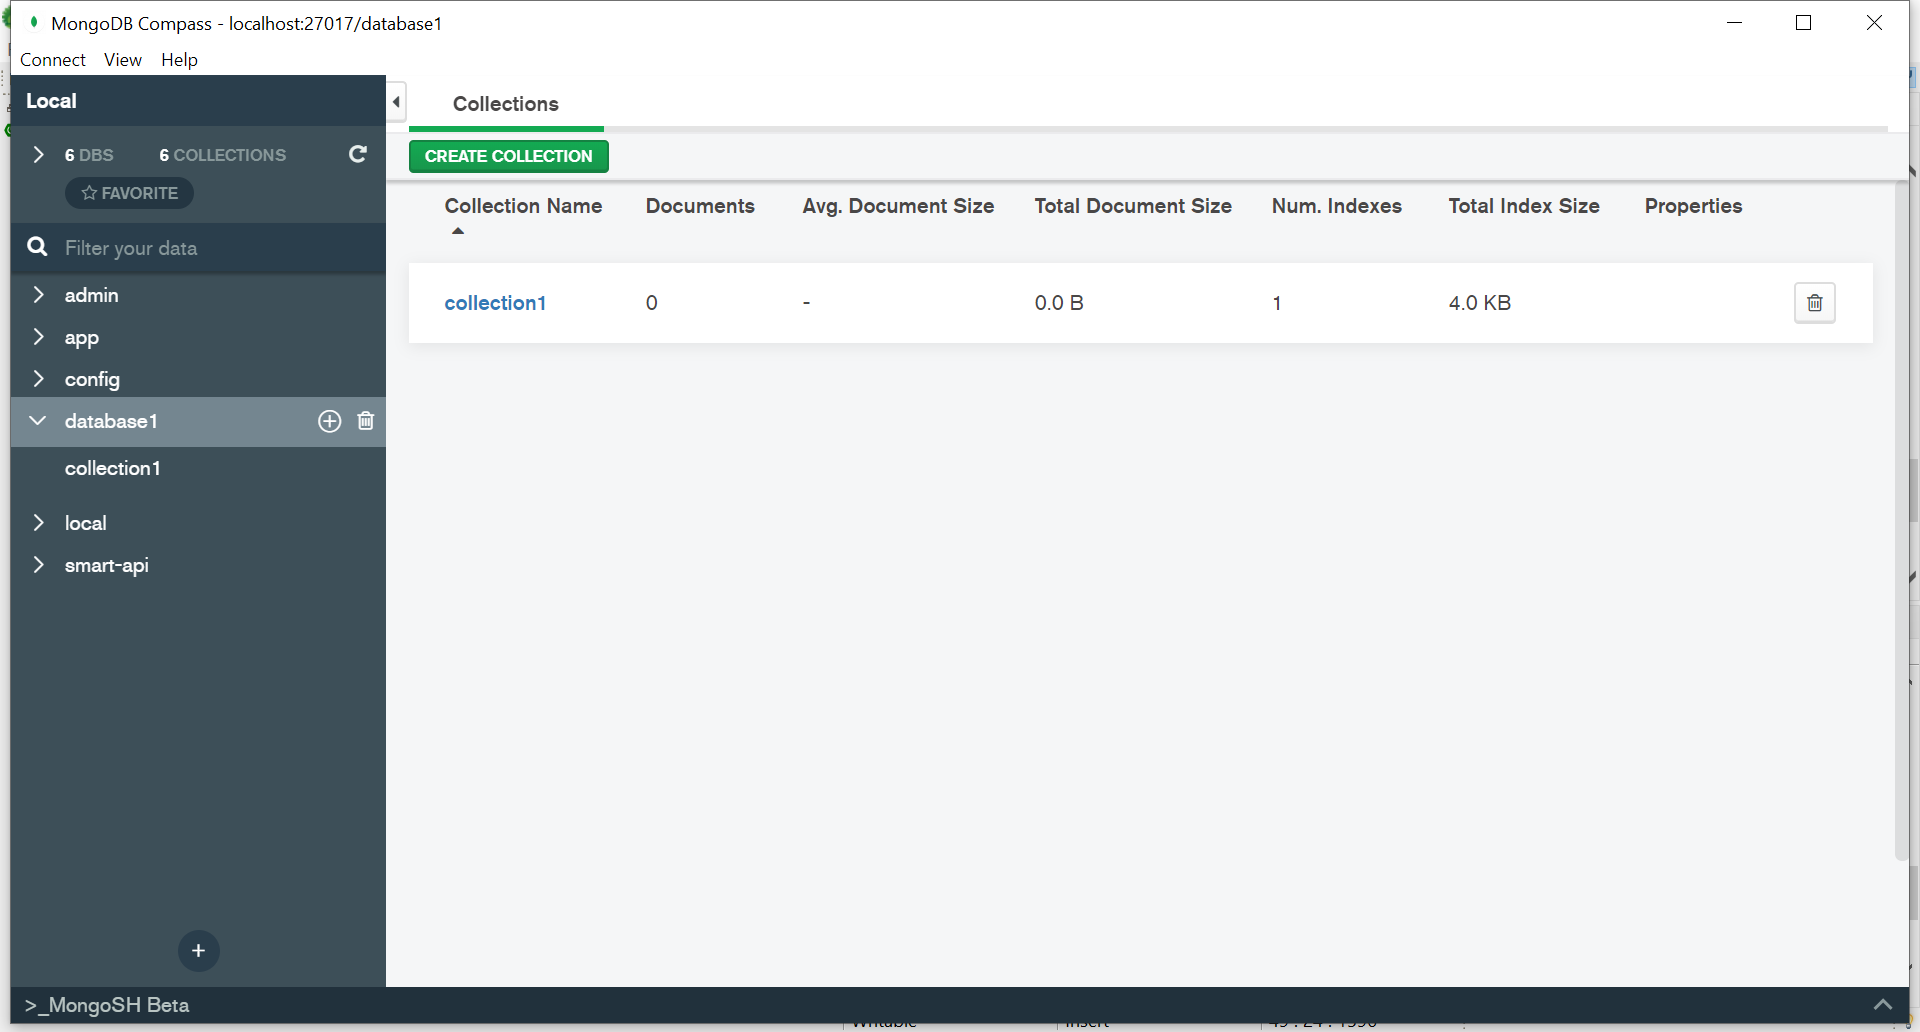
Task: Select the smart-api database name
Action: (106, 565)
